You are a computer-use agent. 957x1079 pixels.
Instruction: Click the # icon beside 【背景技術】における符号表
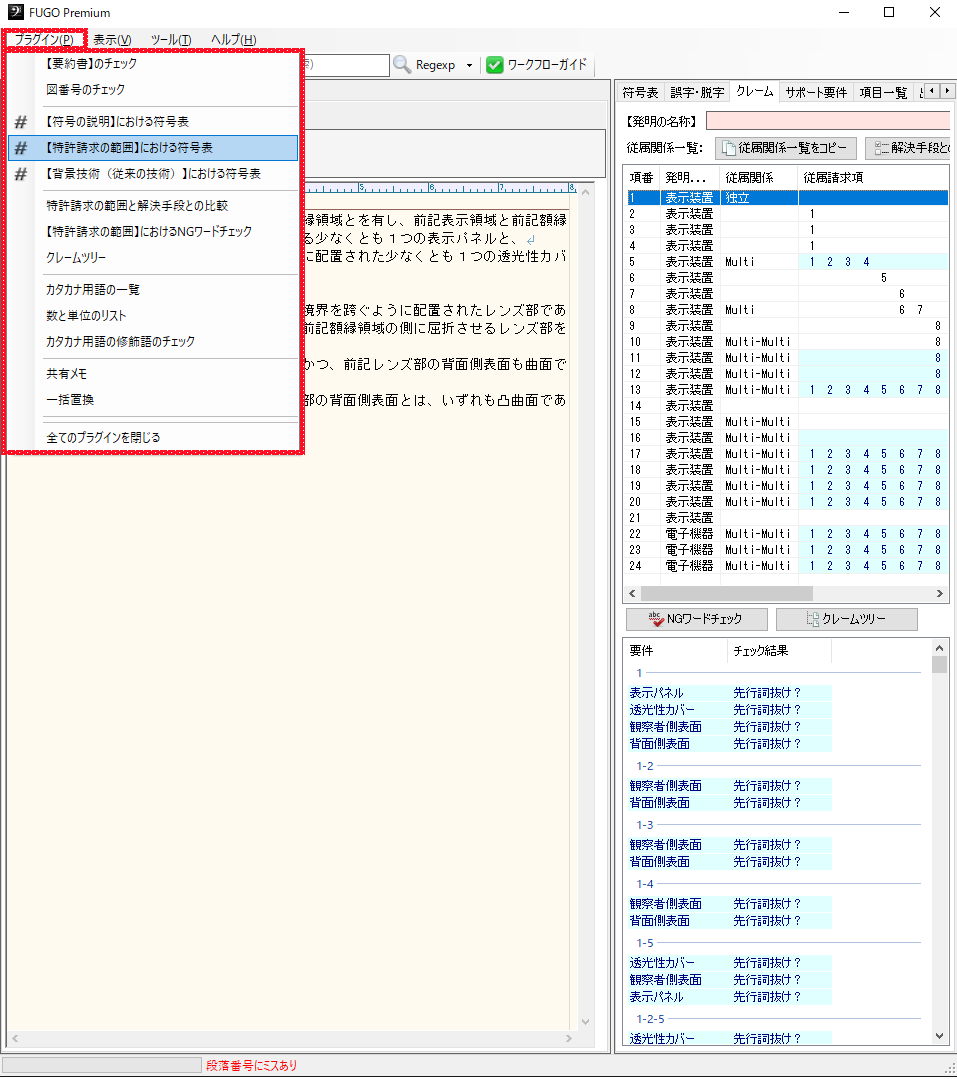(x=20, y=174)
